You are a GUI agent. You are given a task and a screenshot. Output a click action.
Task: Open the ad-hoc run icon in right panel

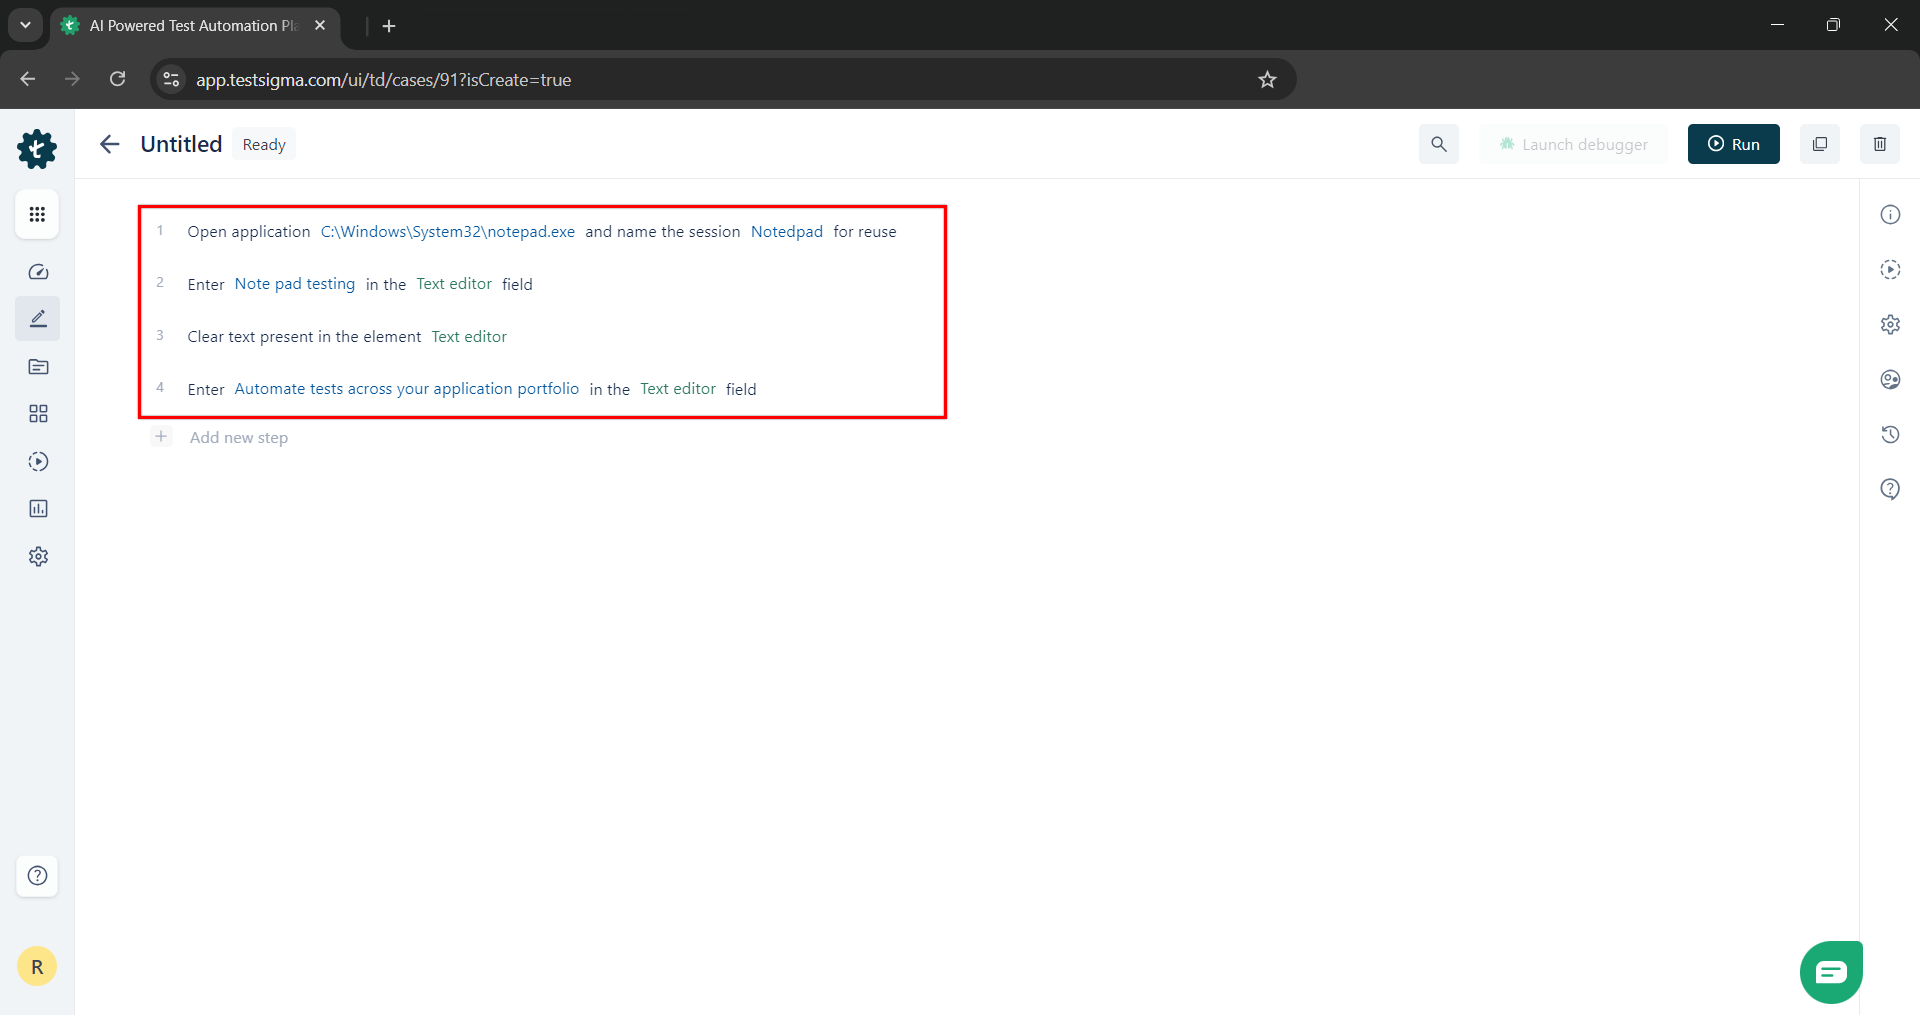1890,270
